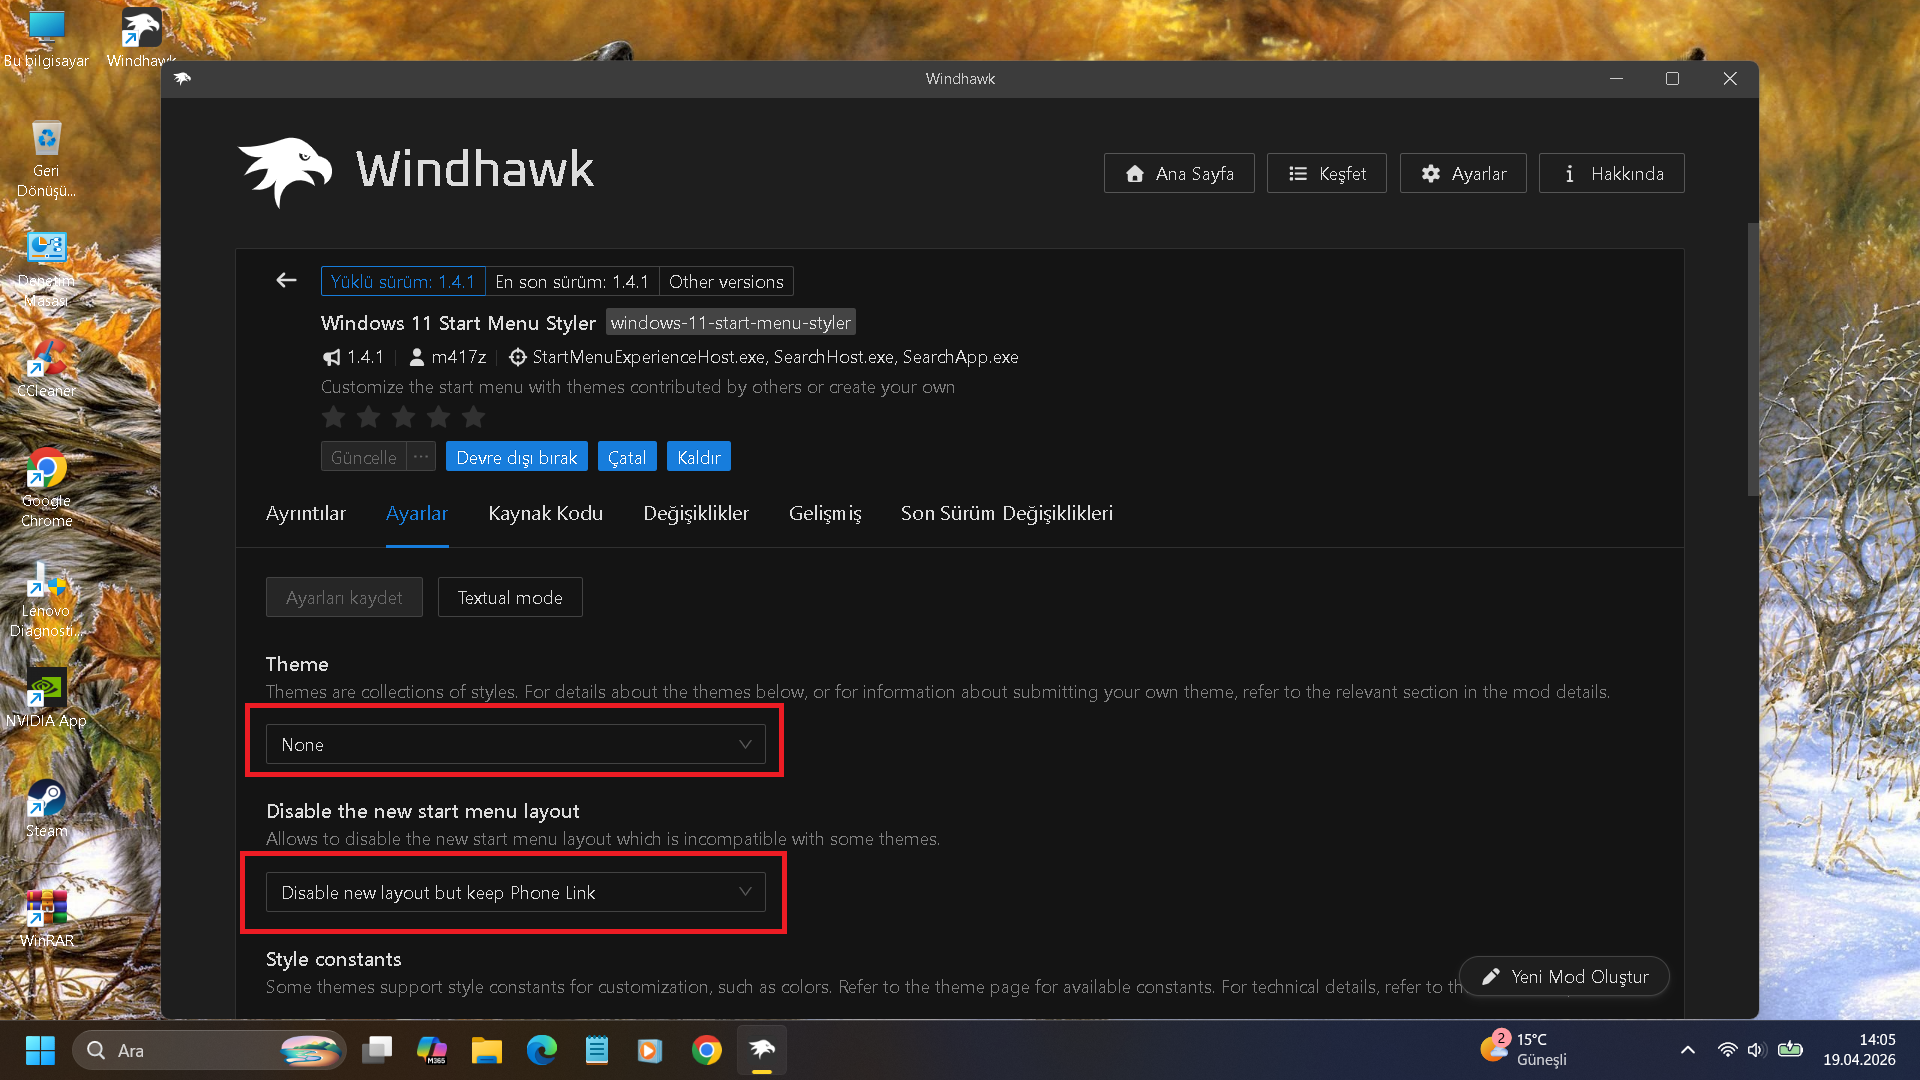Open CCleaner desktop shortcut
1920x1080 pixels.
click(x=46, y=368)
